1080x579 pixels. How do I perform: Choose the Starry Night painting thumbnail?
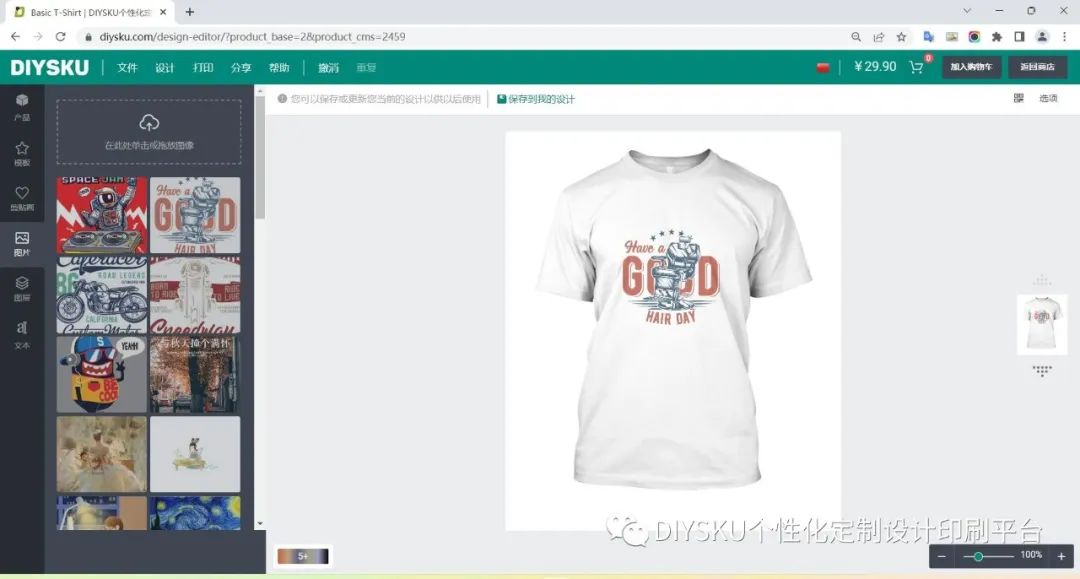195,513
